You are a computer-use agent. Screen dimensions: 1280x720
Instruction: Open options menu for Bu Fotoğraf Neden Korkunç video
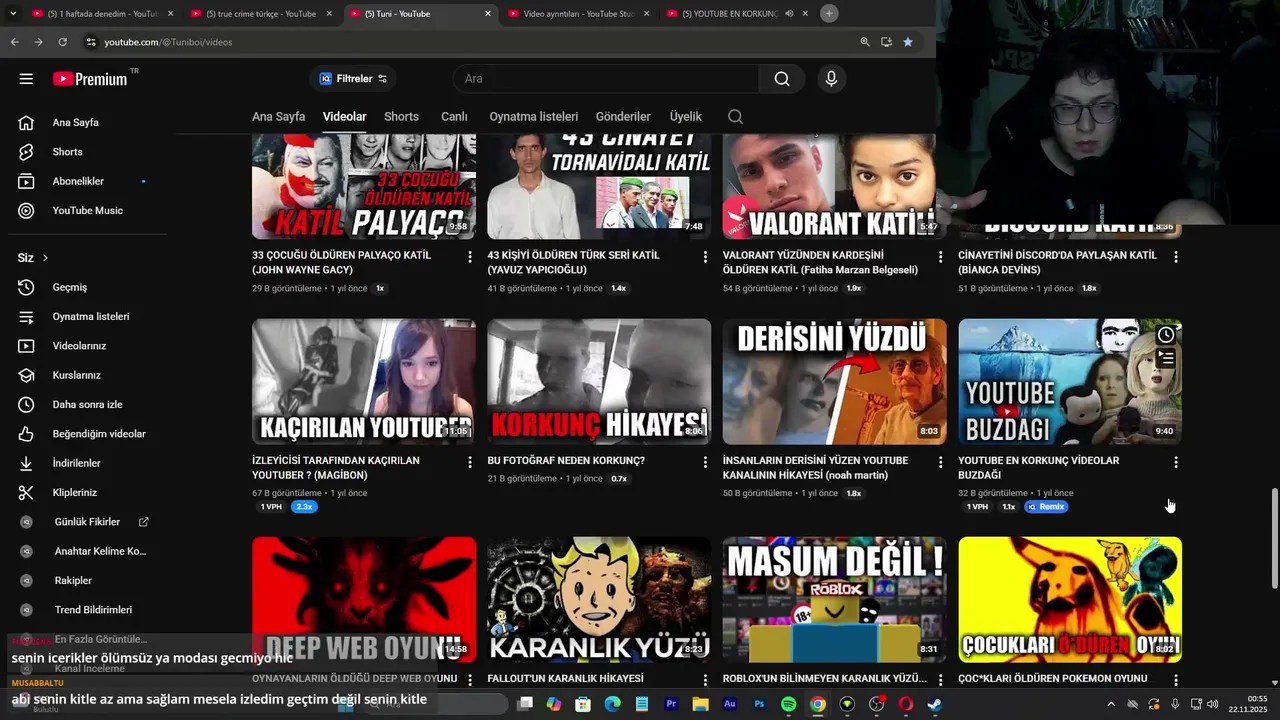coord(705,462)
